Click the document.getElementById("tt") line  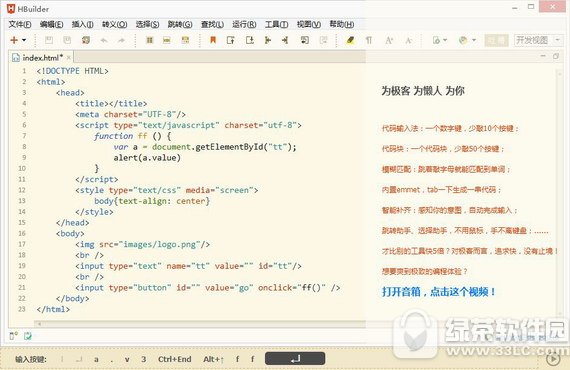(205, 147)
